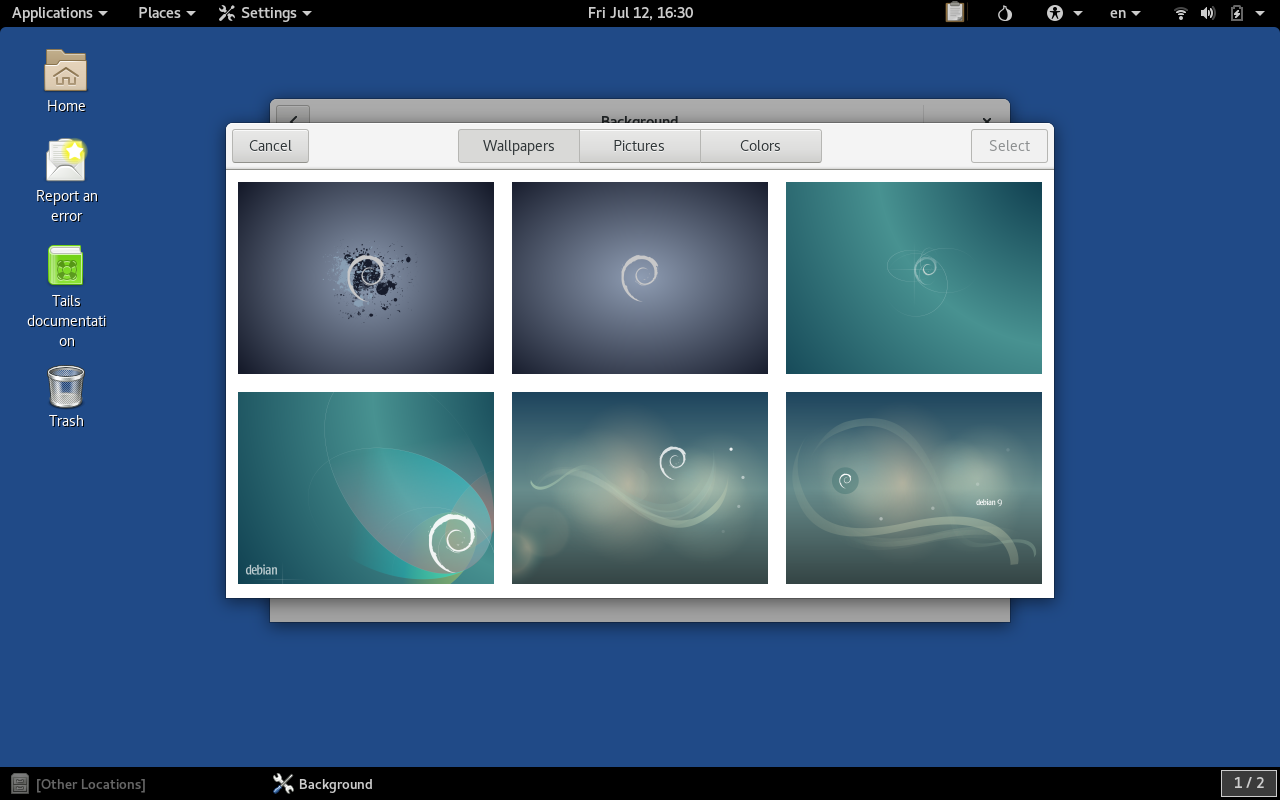Click the Wi-Fi network icon

click(1181, 13)
